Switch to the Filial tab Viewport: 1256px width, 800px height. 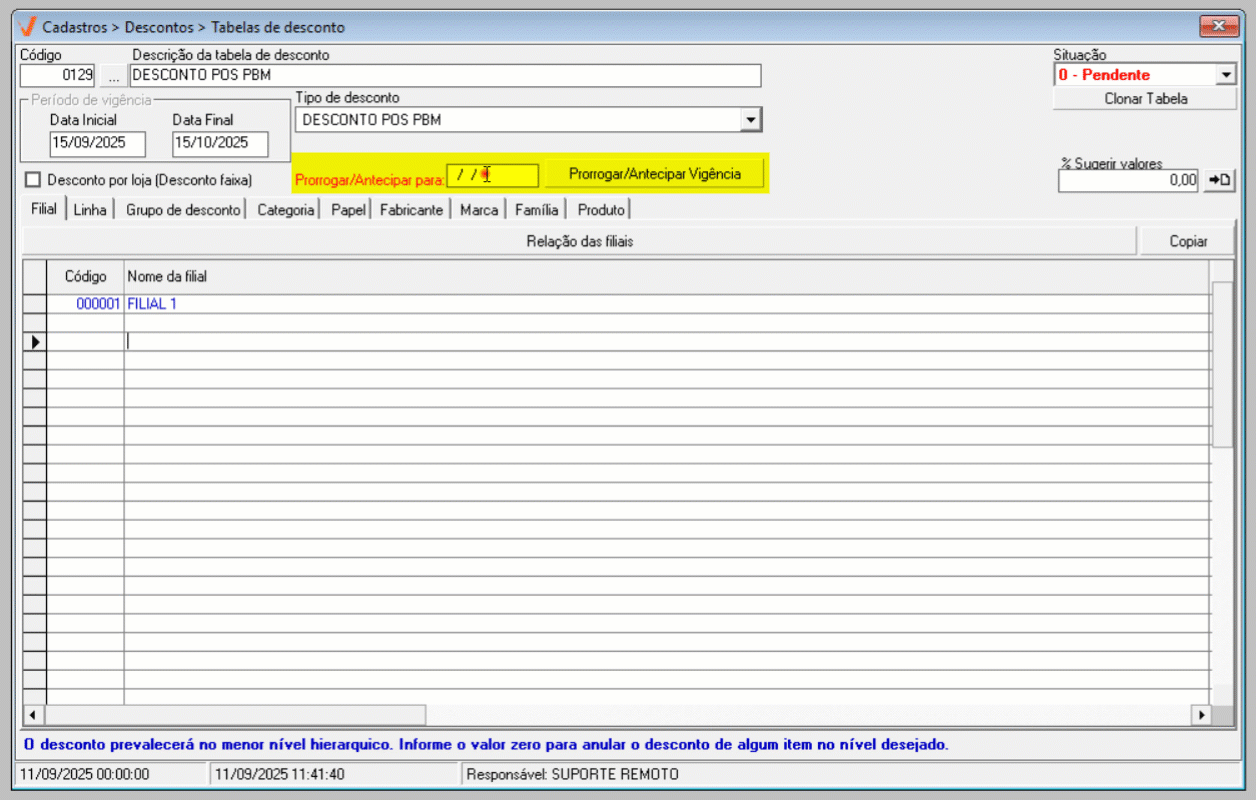click(44, 209)
